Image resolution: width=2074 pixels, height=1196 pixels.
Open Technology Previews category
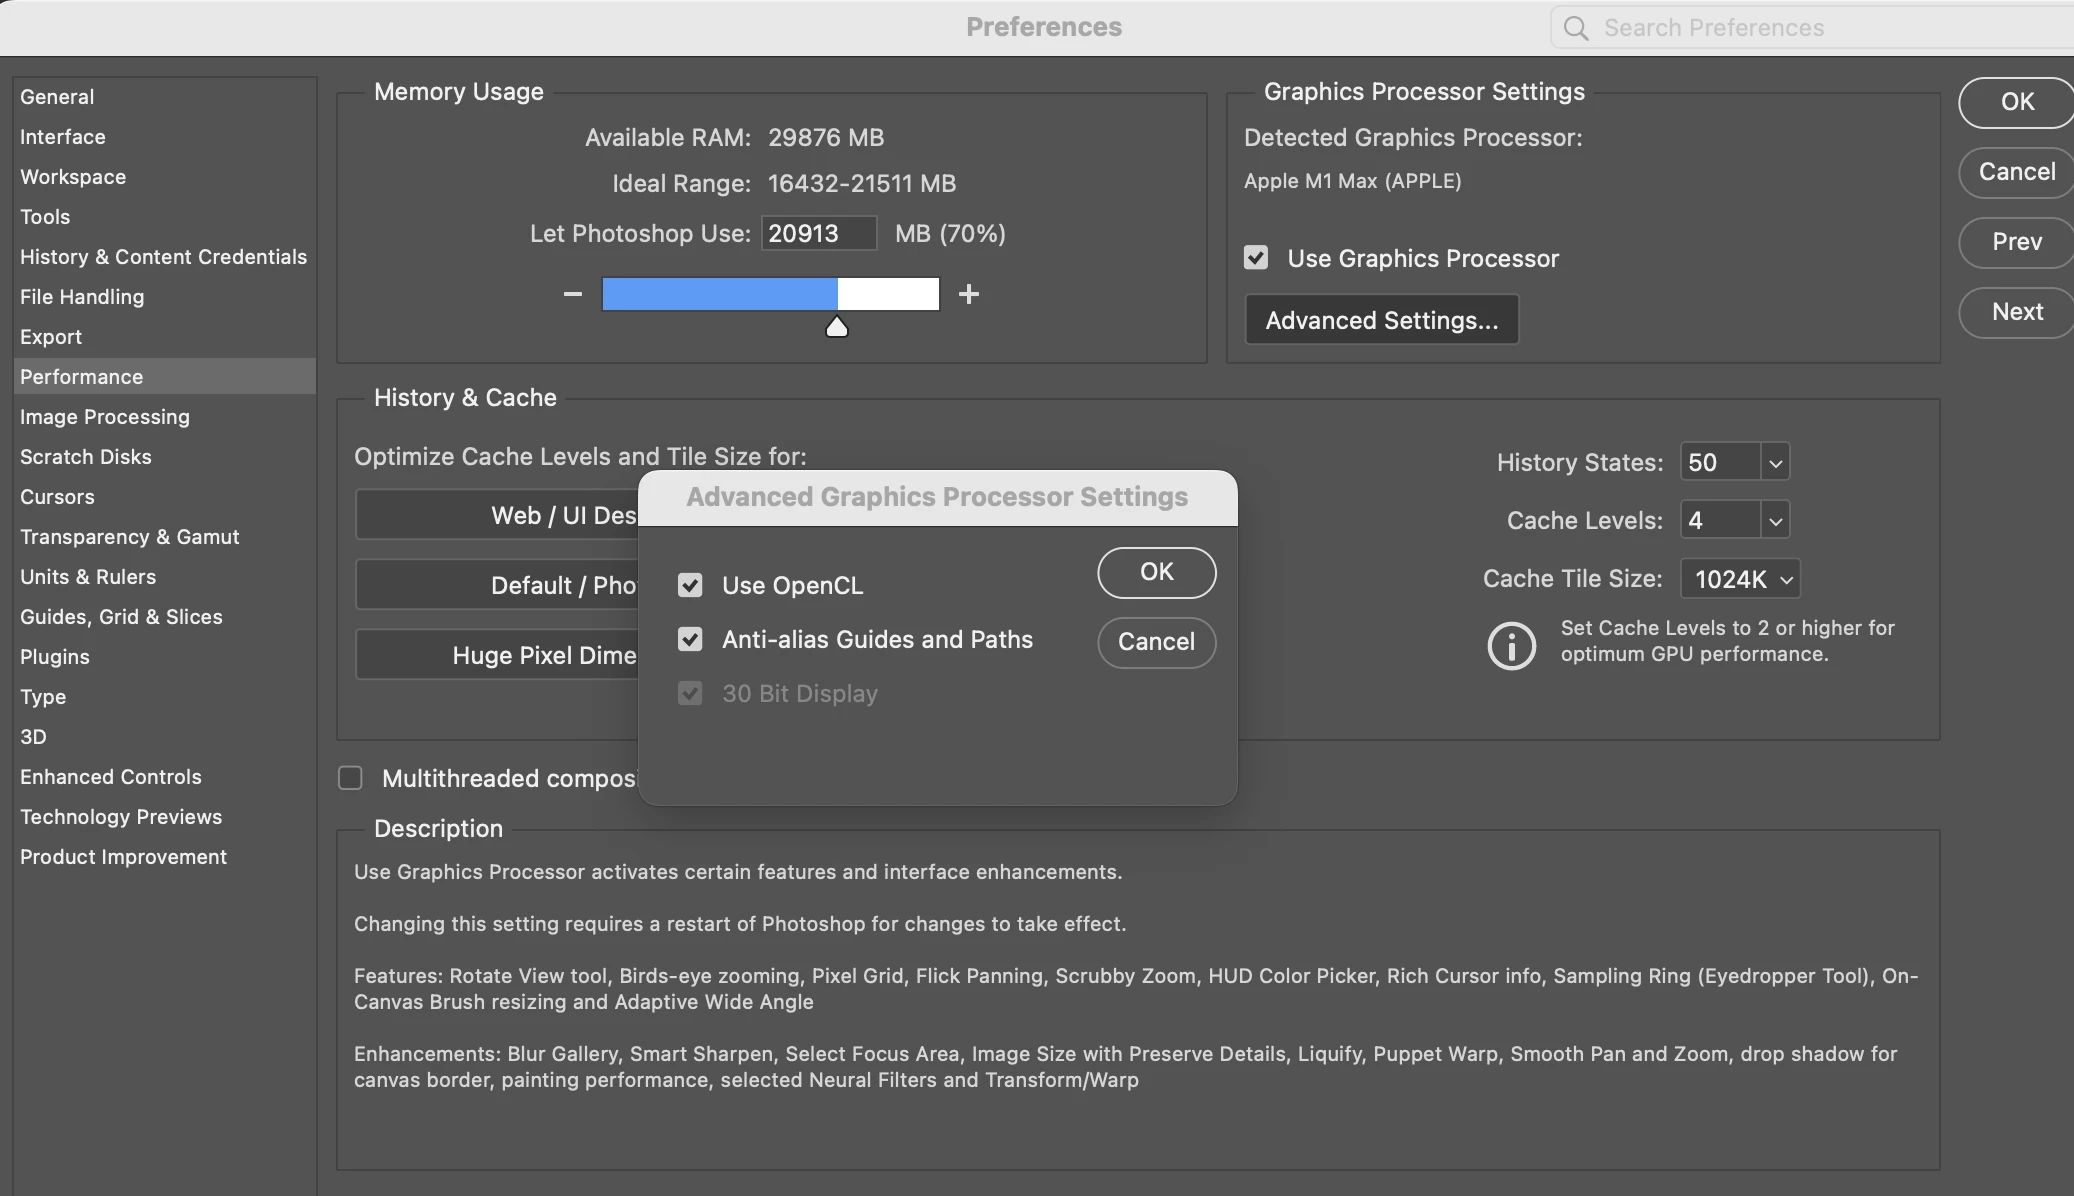point(121,817)
